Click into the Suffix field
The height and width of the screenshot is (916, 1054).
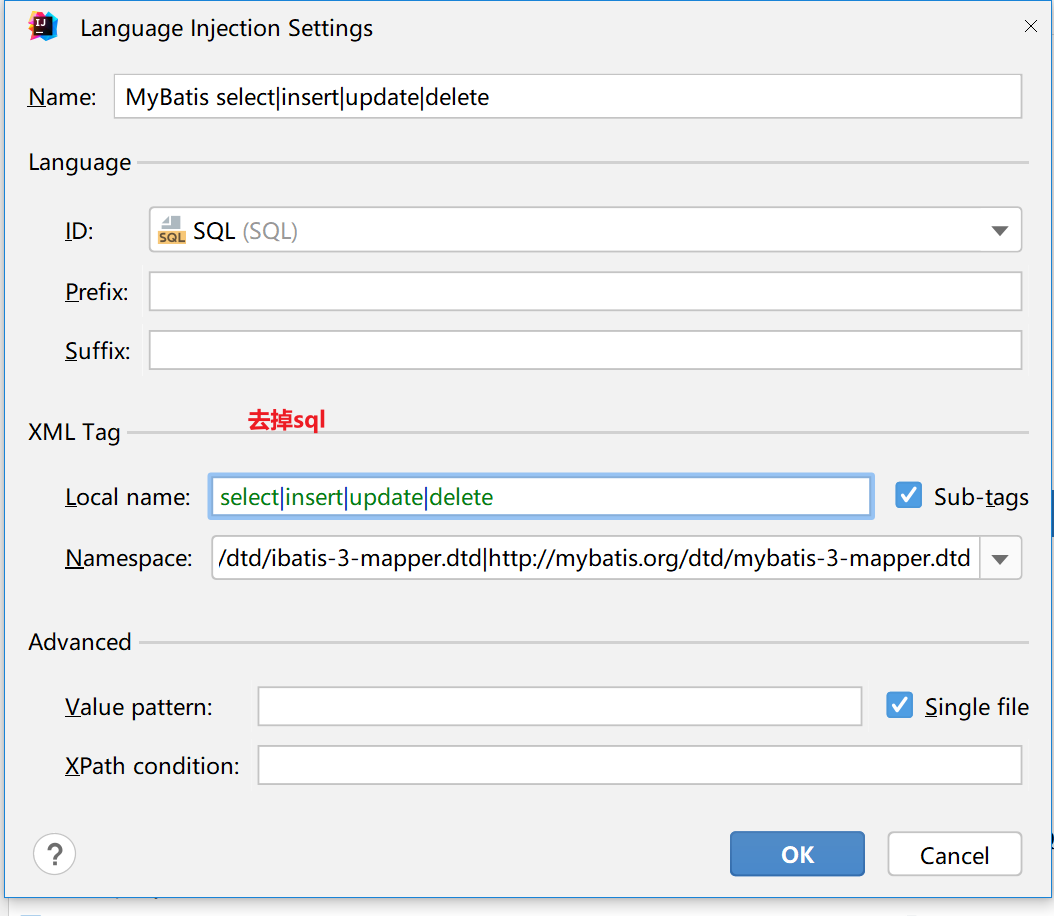pyautogui.click(x=585, y=350)
